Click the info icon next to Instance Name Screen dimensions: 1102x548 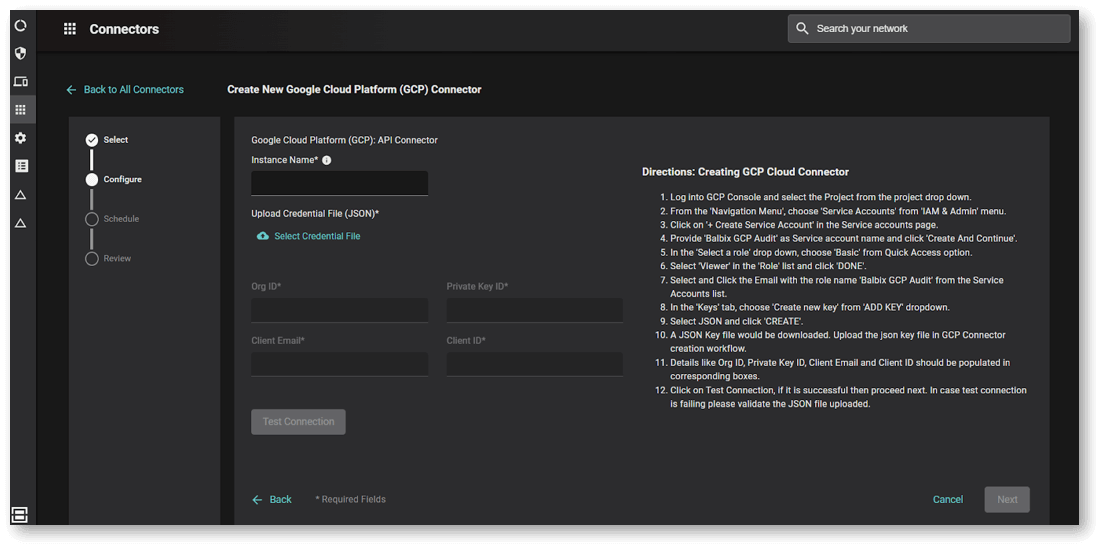click(x=327, y=160)
